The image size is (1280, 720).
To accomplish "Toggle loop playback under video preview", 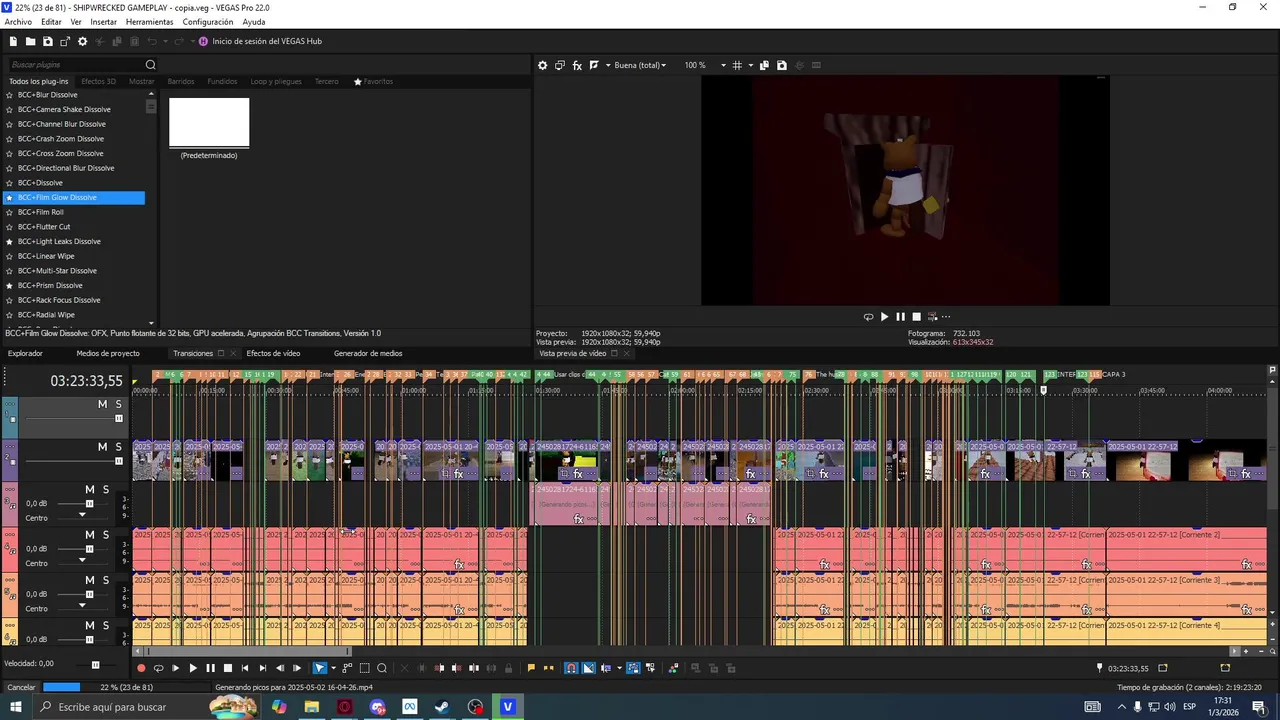I will click(868, 317).
